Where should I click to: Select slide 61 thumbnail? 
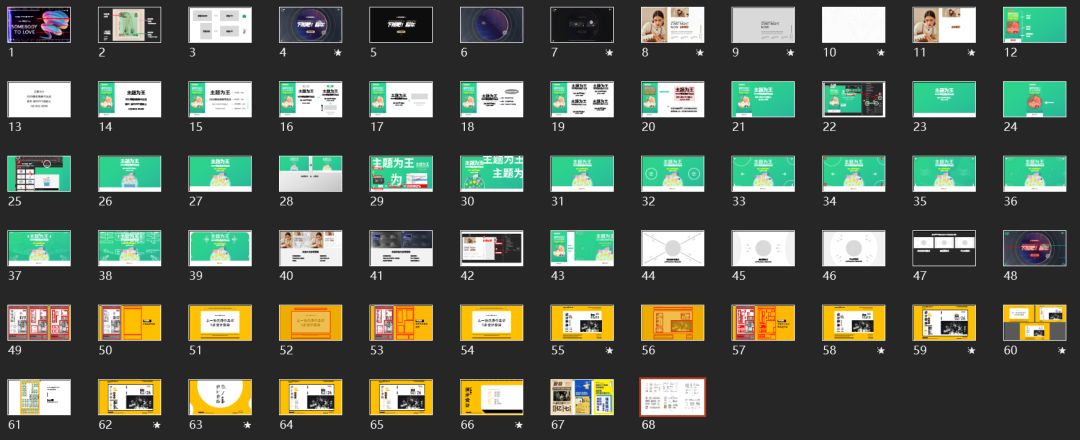[39, 397]
